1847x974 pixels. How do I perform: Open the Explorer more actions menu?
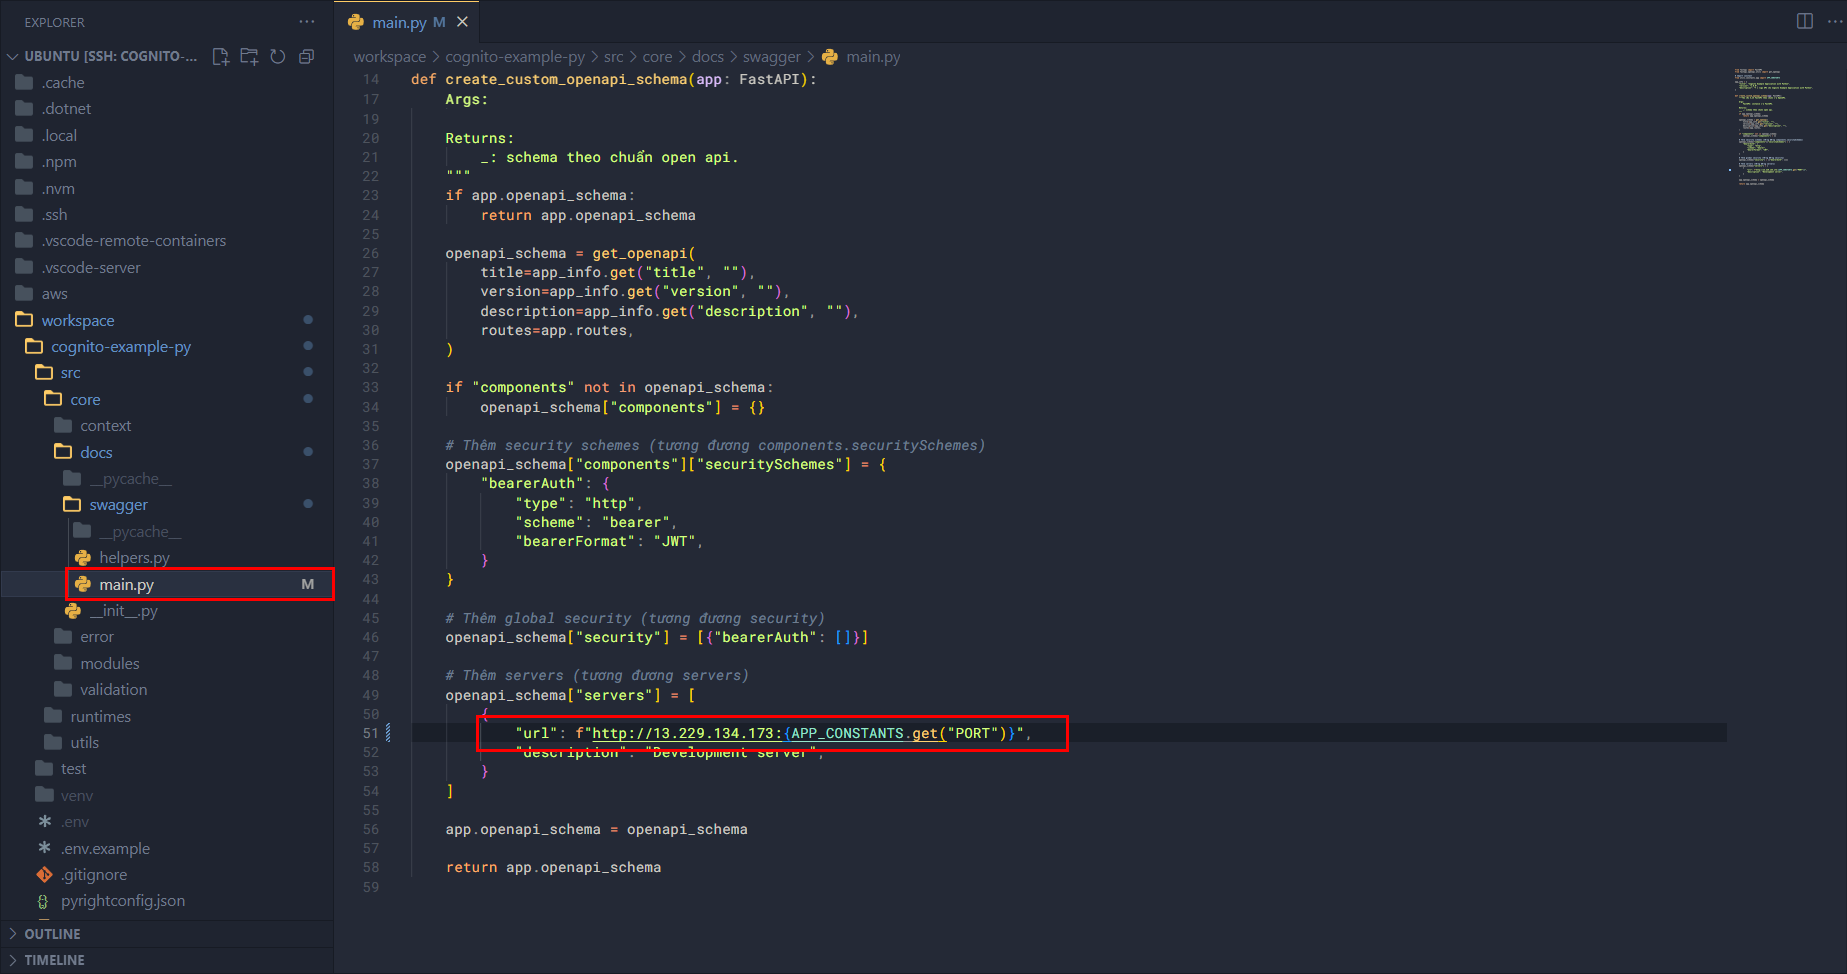(306, 22)
